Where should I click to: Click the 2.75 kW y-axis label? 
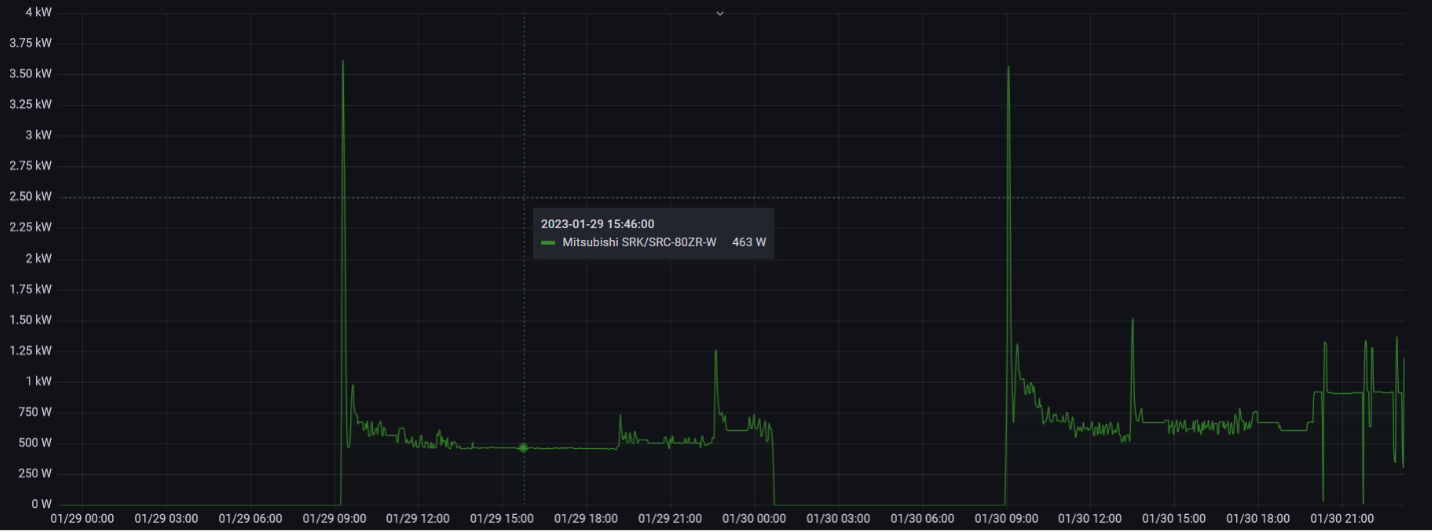[30, 166]
